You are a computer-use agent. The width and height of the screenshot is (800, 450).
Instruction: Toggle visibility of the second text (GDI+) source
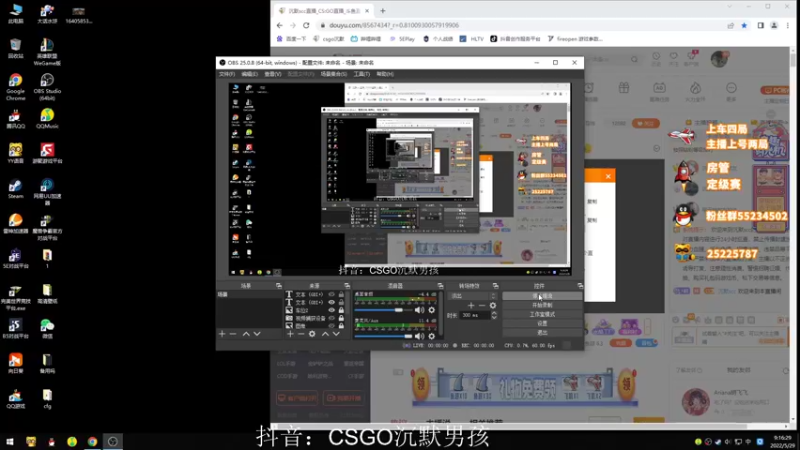pyautogui.click(x=332, y=302)
